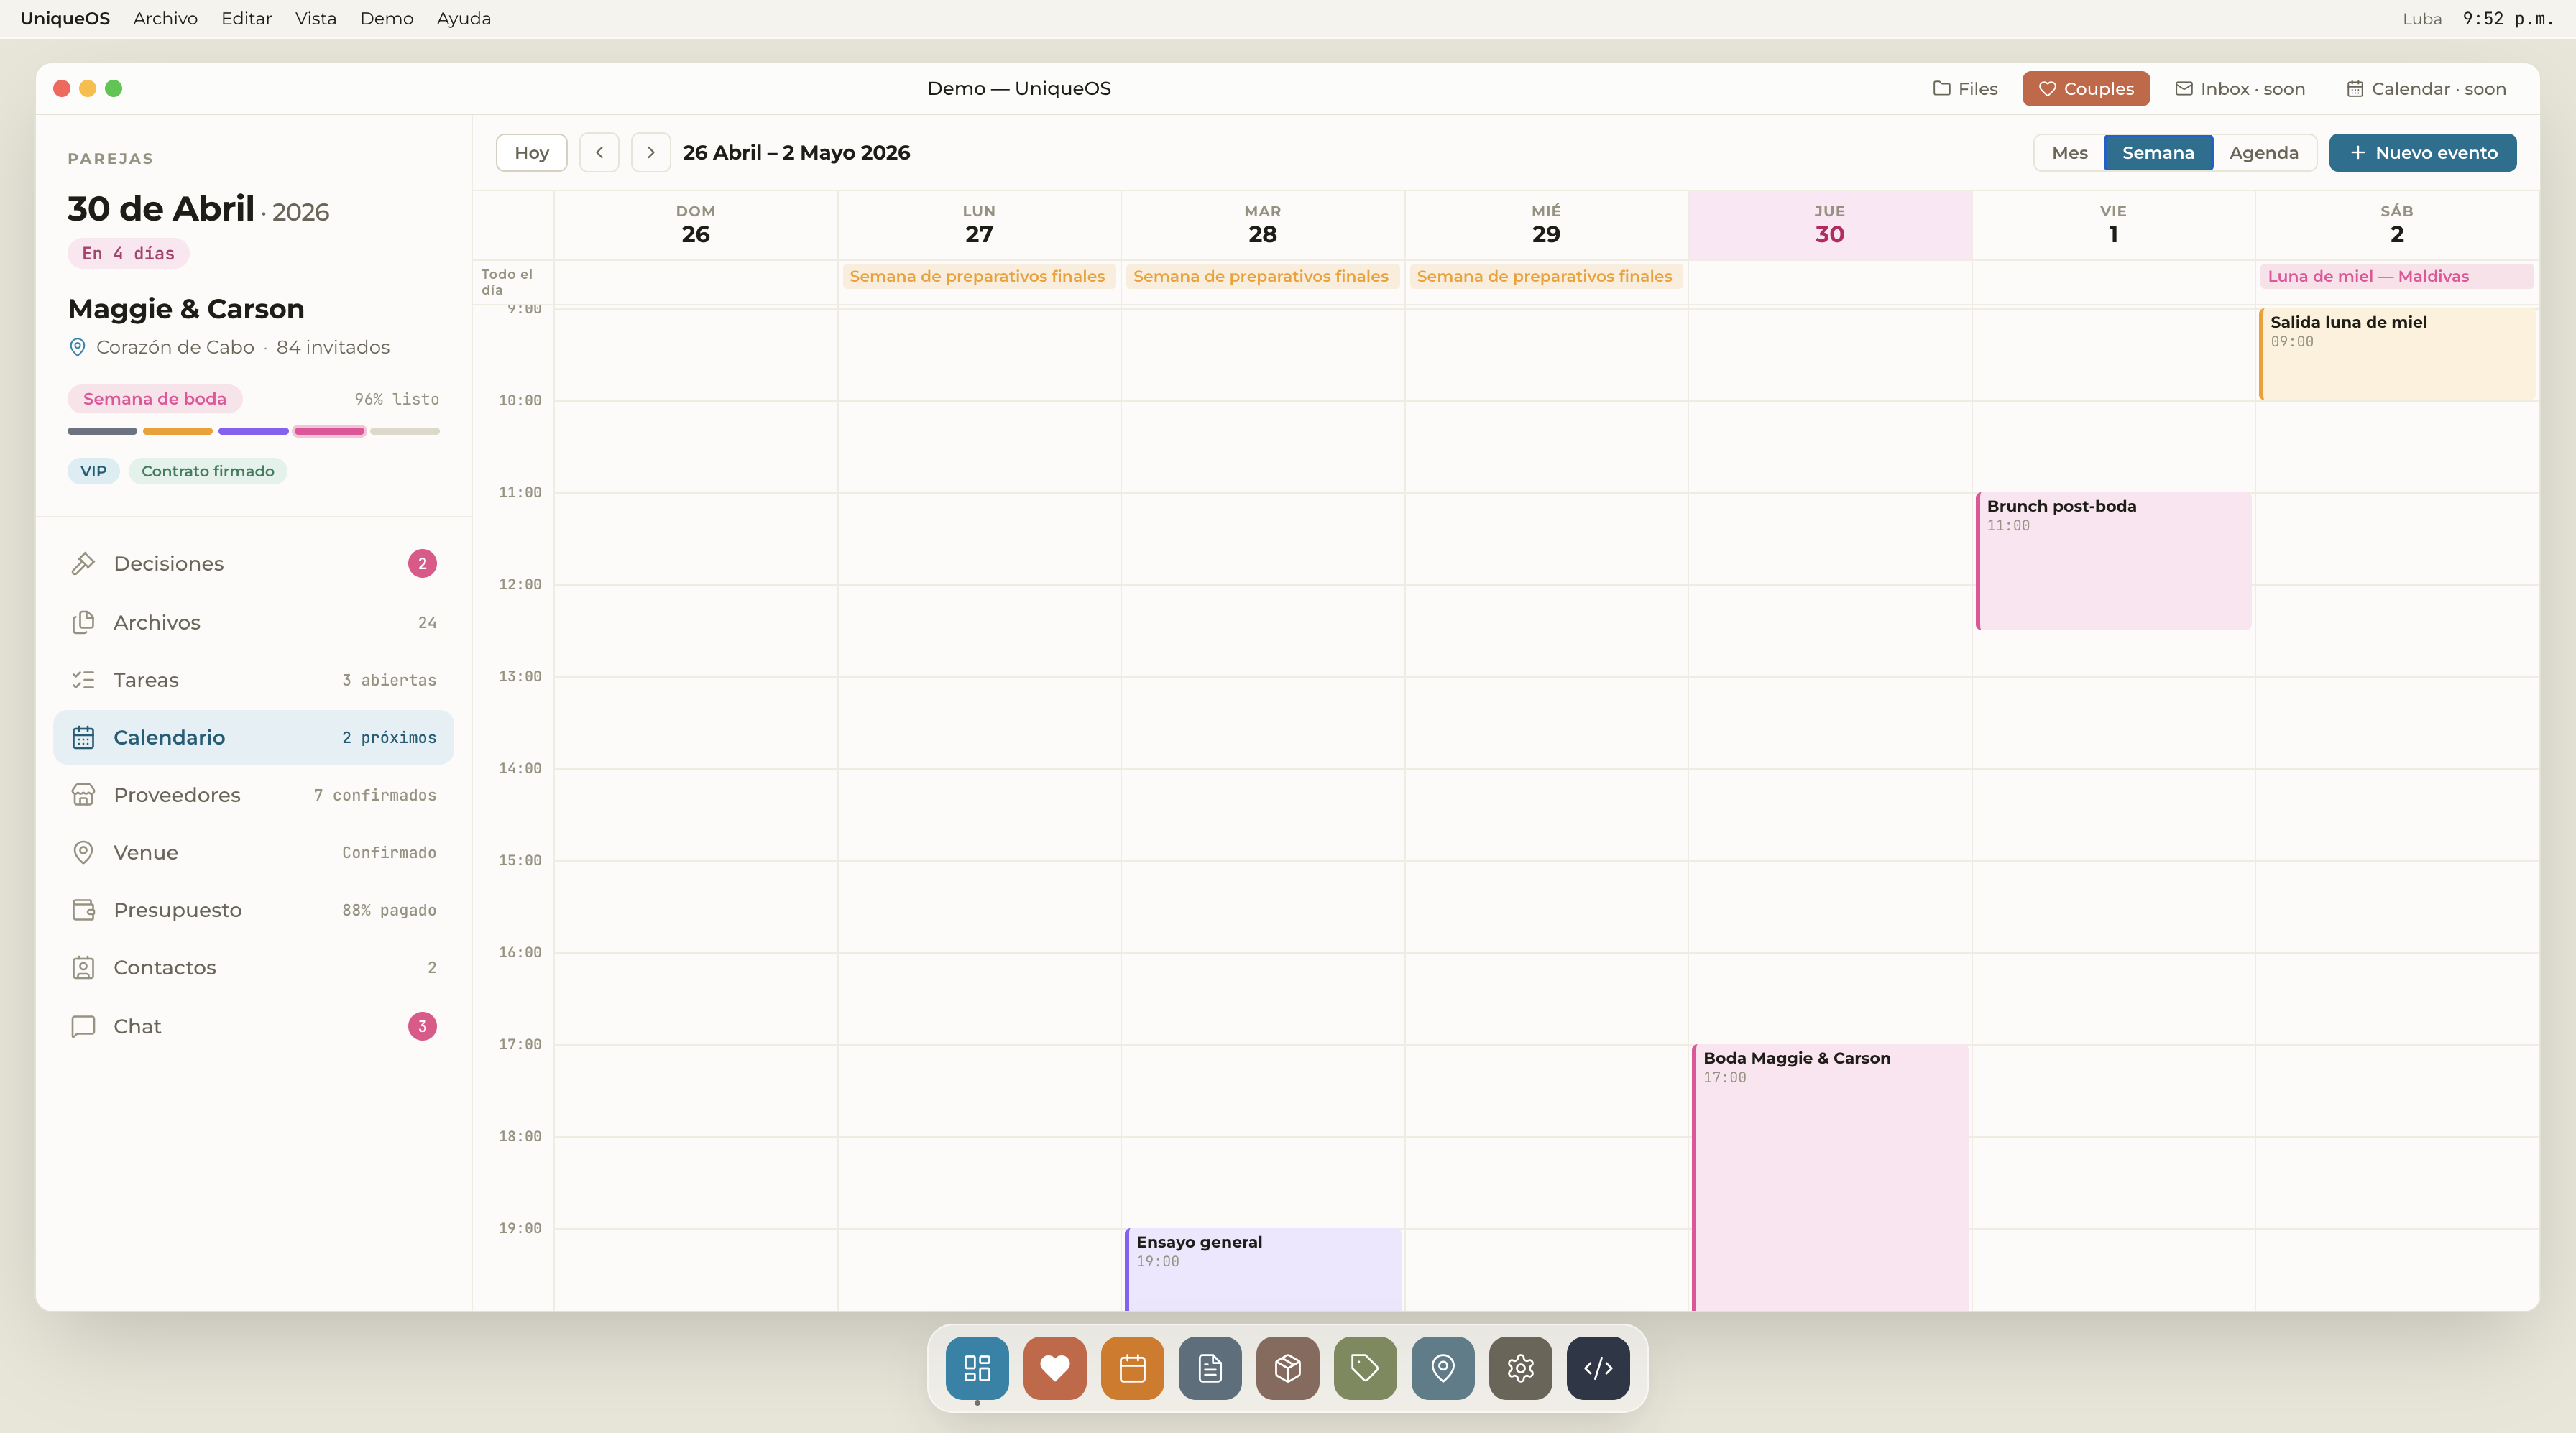Click the Contactos contact card icon
The height and width of the screenshot is (1433, 2576).
(83, 968)
